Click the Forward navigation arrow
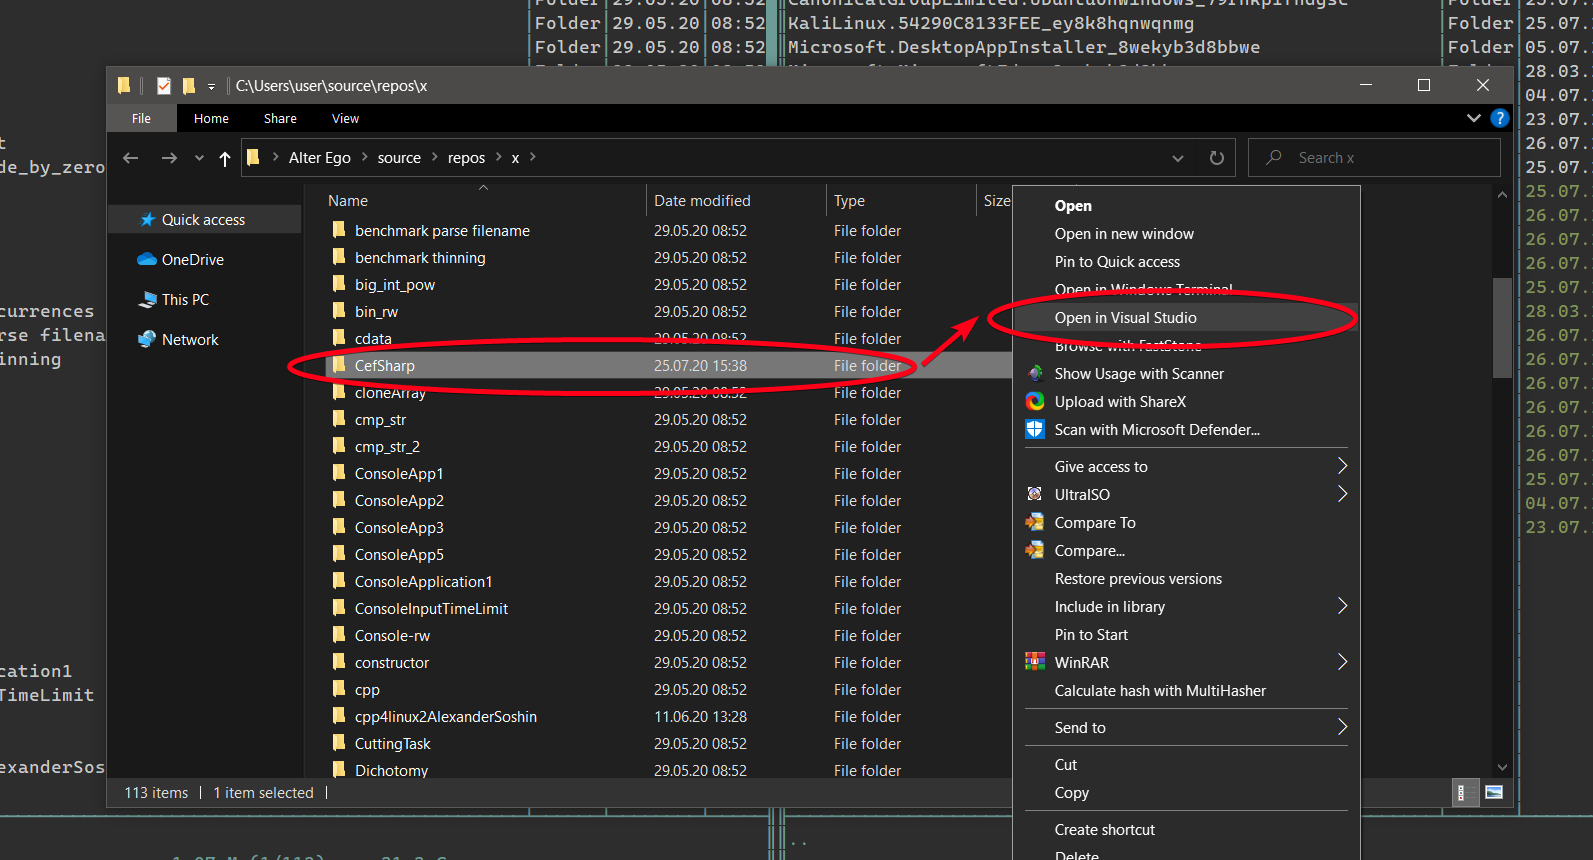The image size is (1593, 860). click(x=169, y=158)
